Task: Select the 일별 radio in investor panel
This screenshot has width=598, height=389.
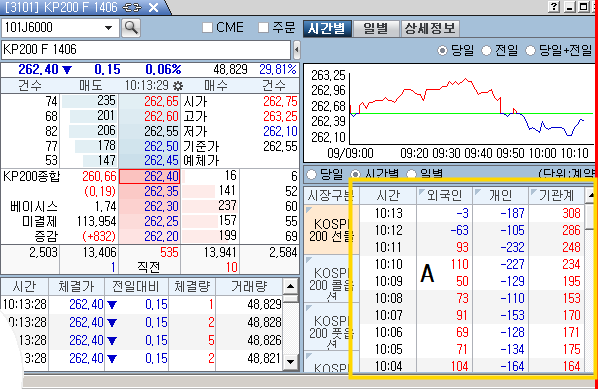Action: pos(411,174)
